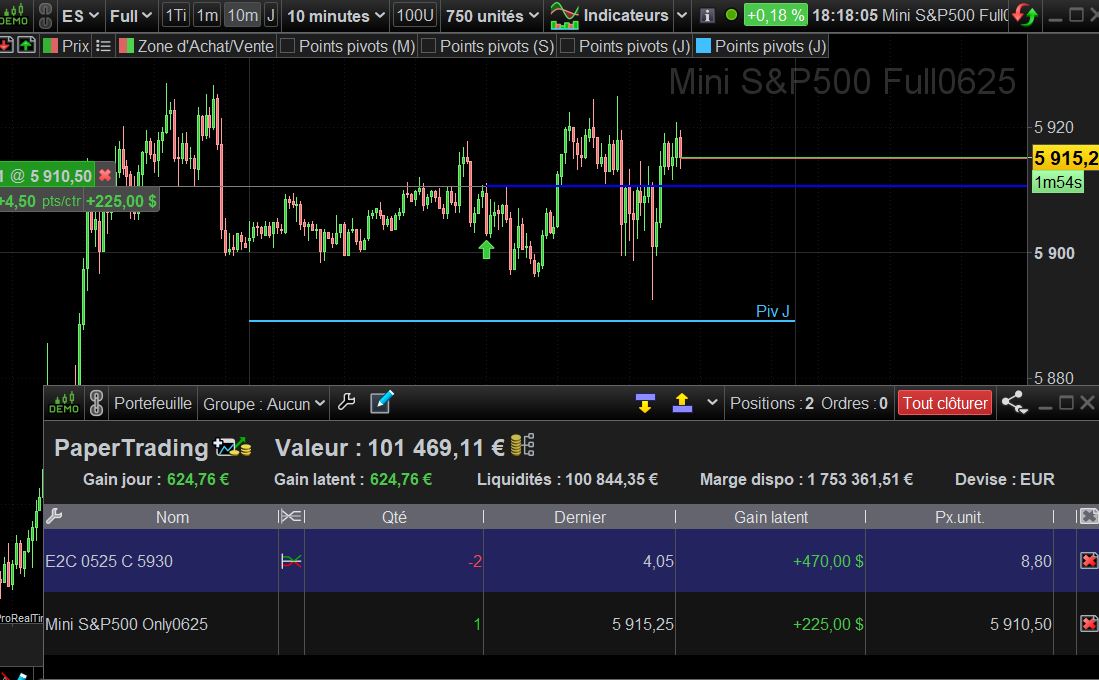Click the Tout clôturer button

(x=945, y=403)
